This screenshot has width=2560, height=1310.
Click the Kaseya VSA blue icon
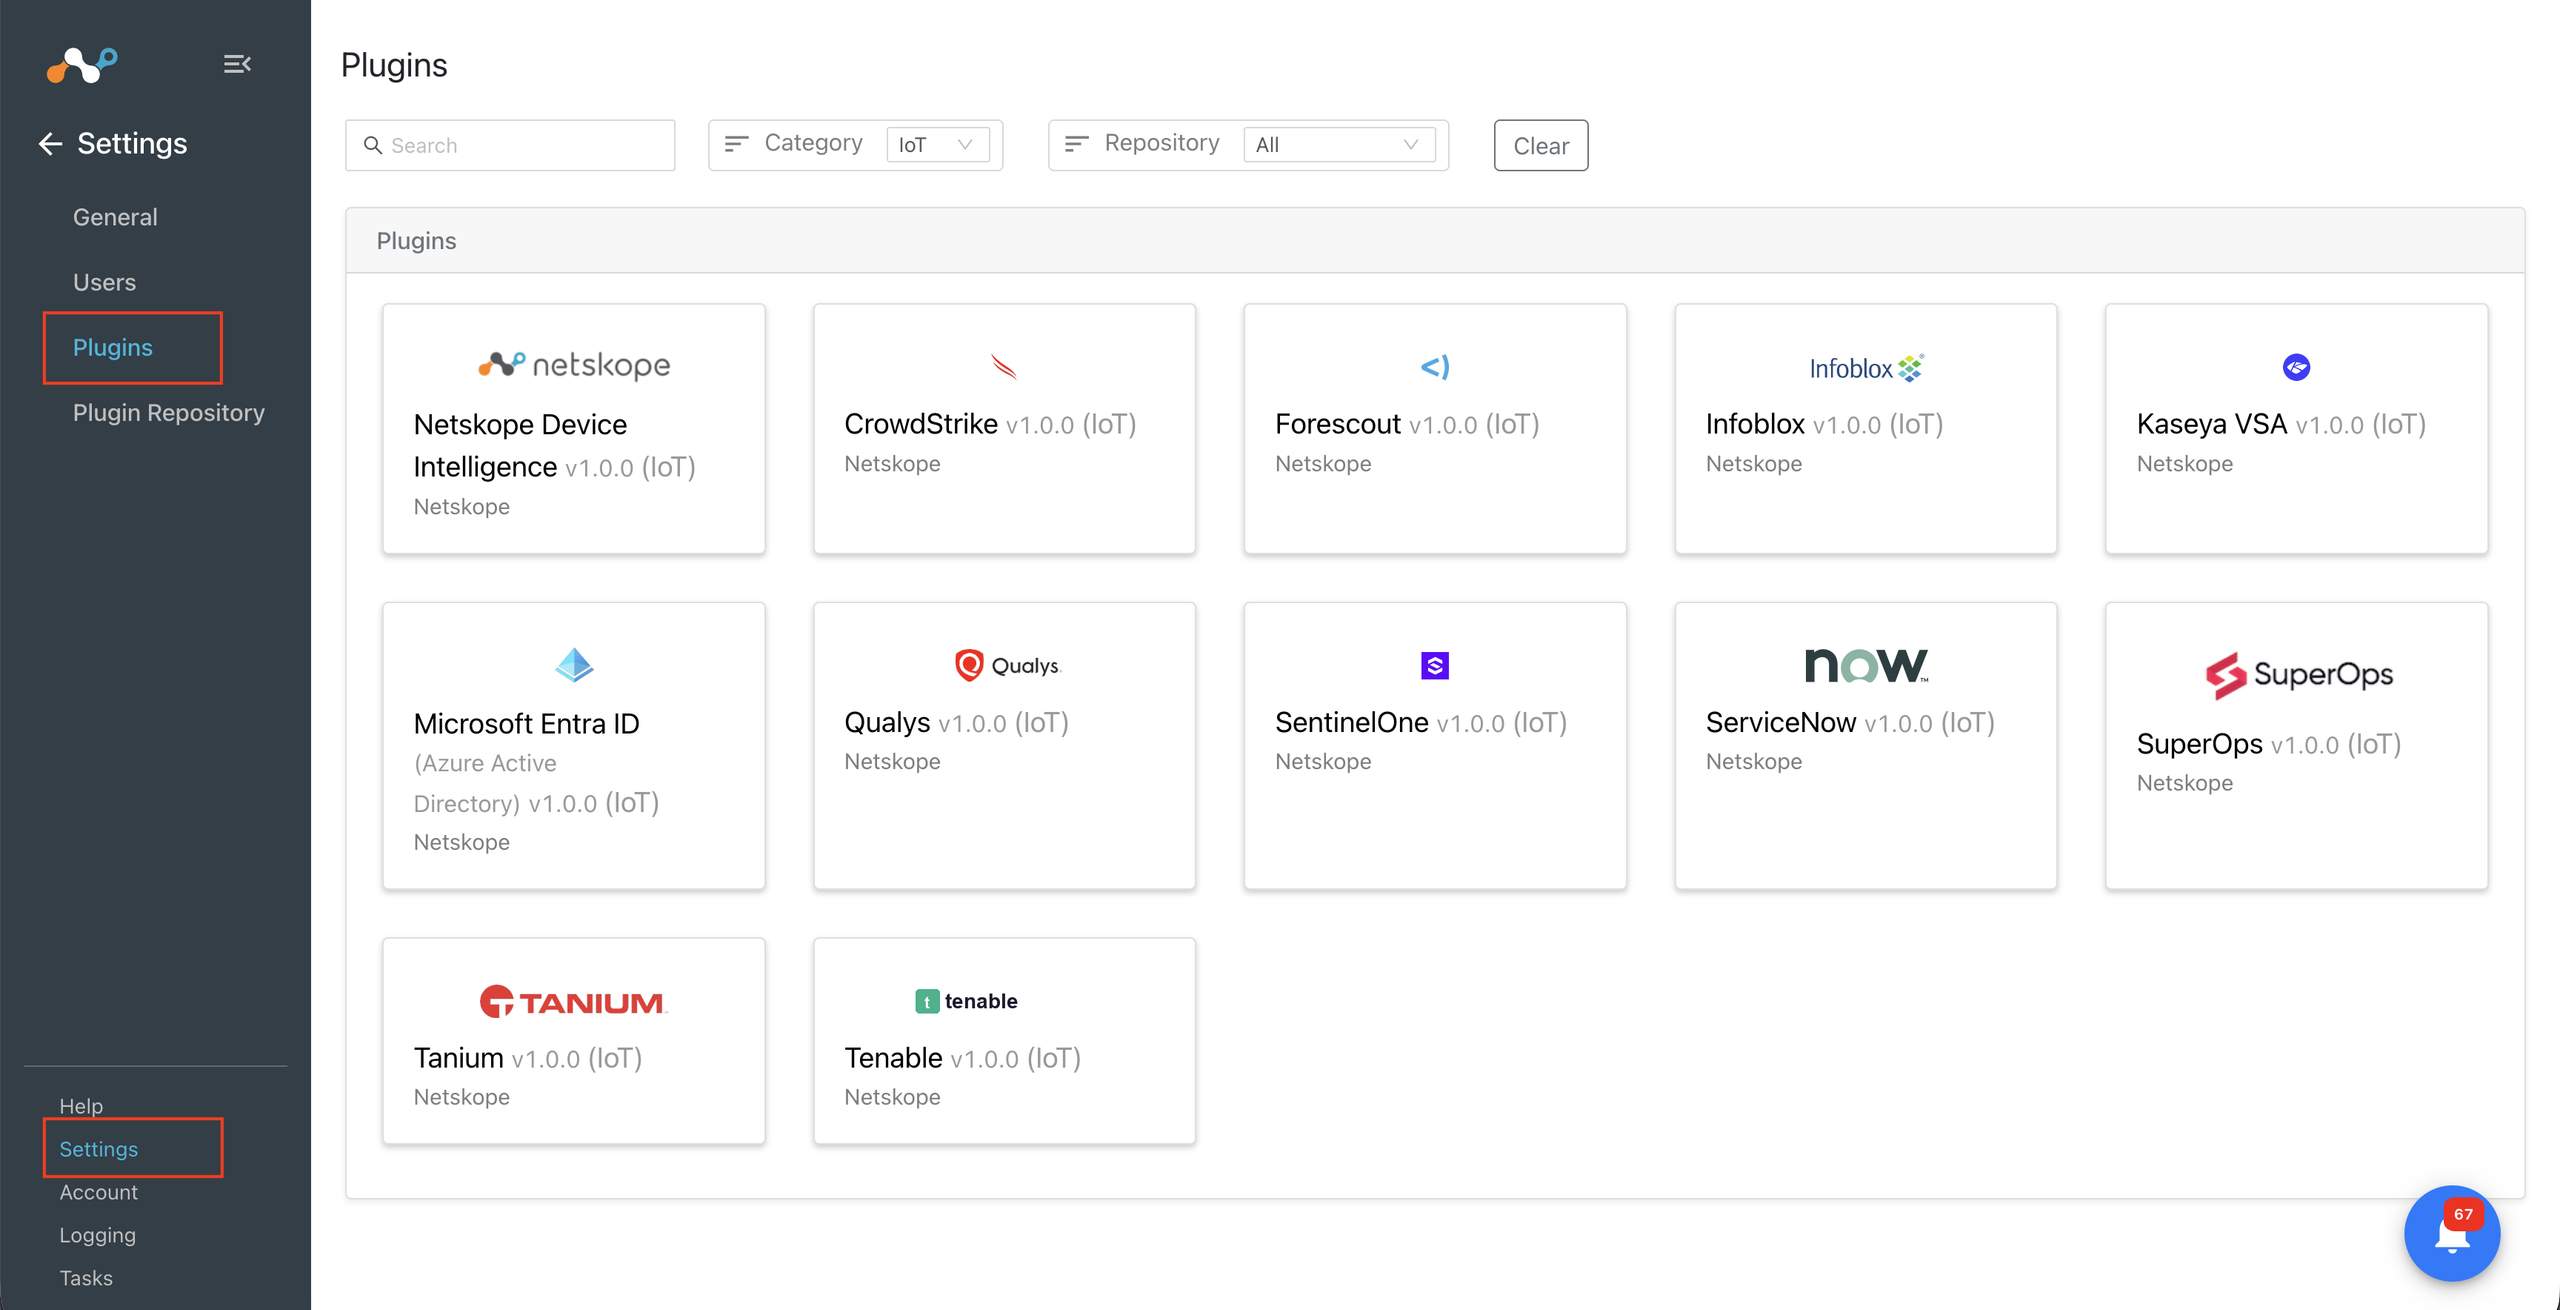click(2296, 367)
